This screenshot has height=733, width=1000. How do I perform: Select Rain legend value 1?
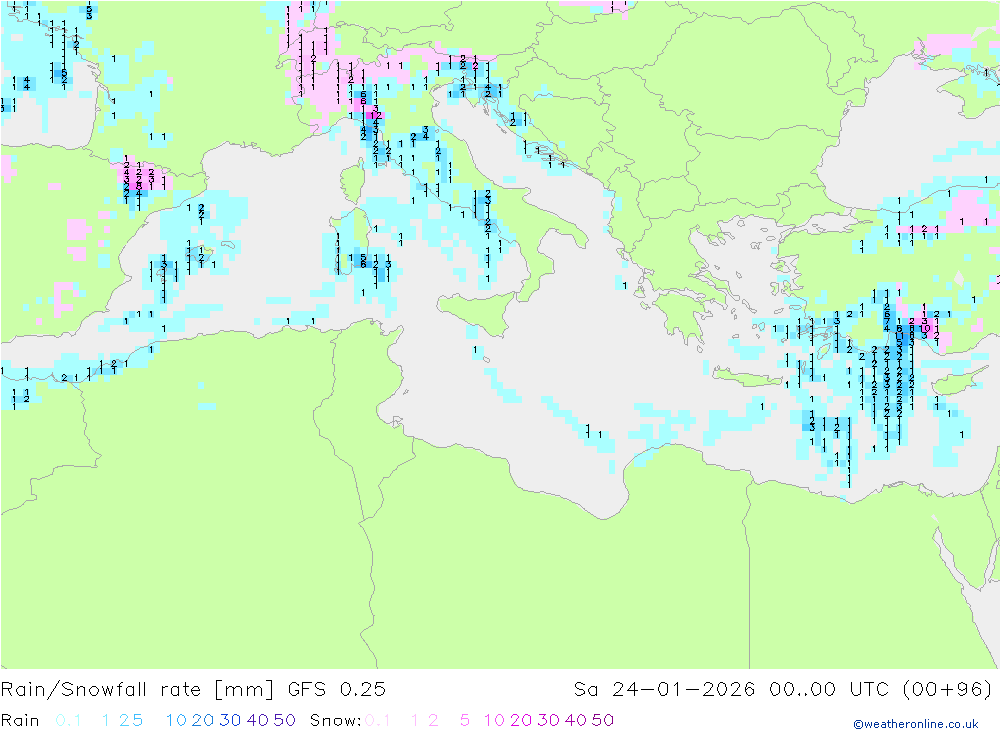tap(105, 720)
